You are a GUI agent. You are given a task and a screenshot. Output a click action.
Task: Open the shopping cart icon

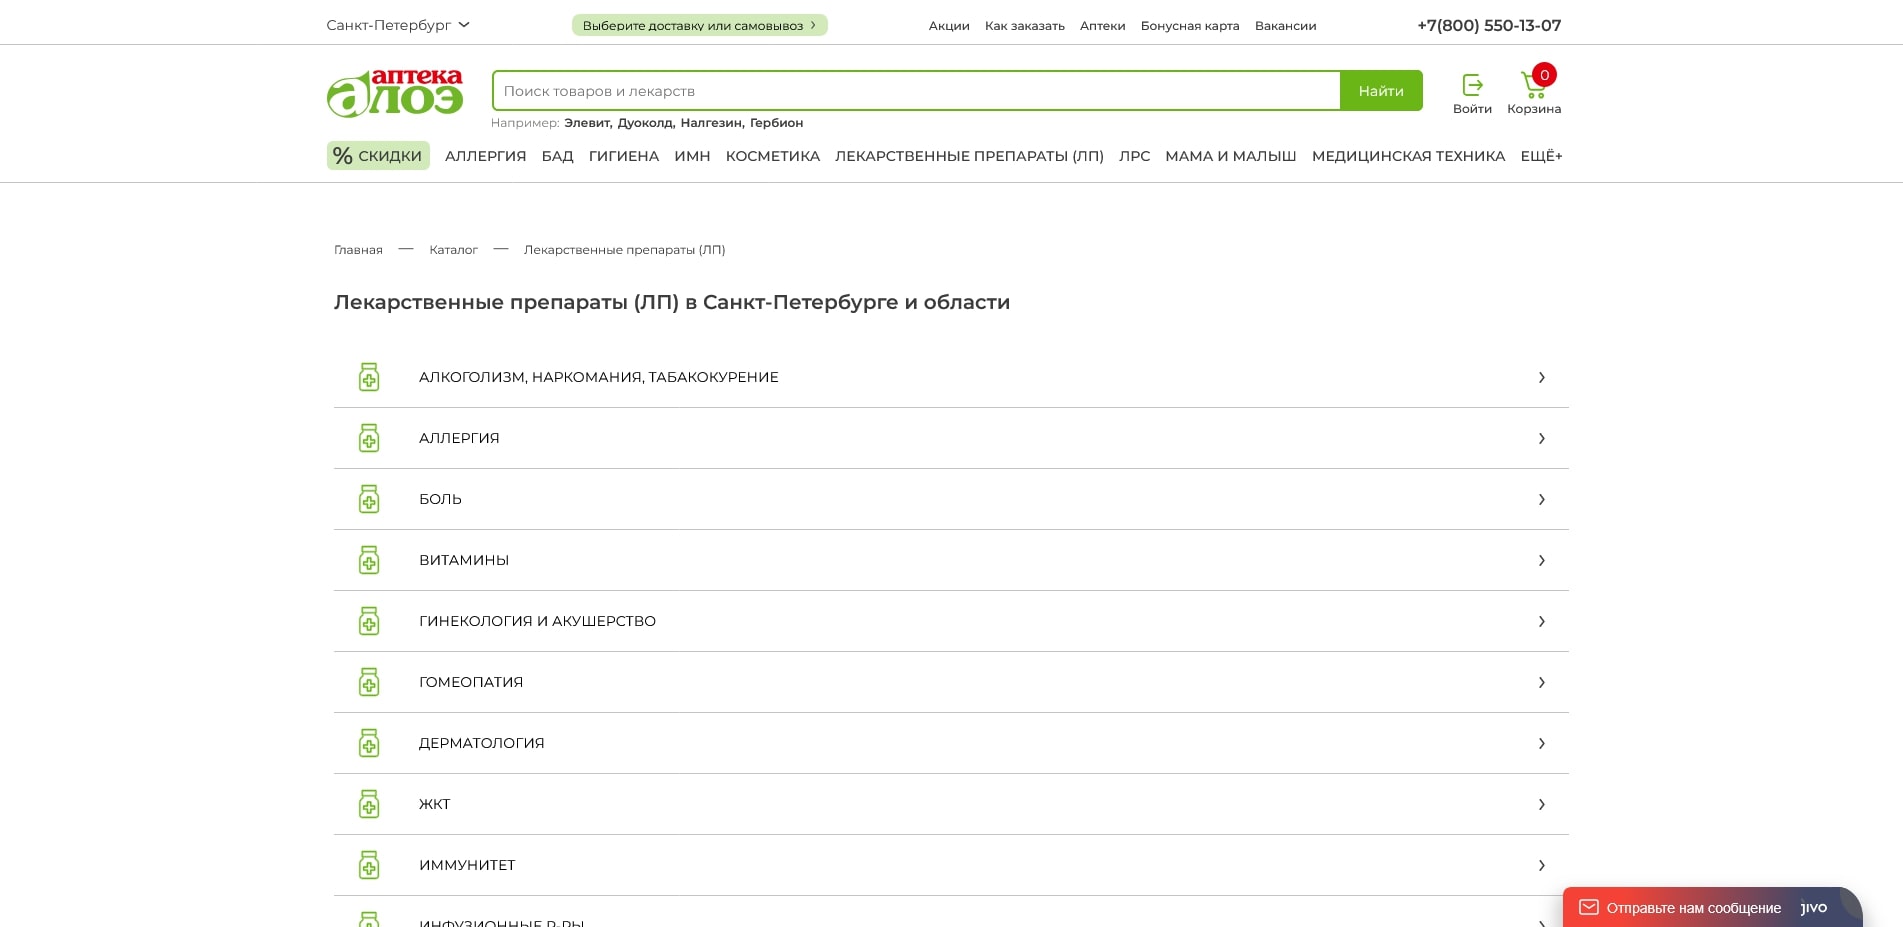click(1533, 84)
